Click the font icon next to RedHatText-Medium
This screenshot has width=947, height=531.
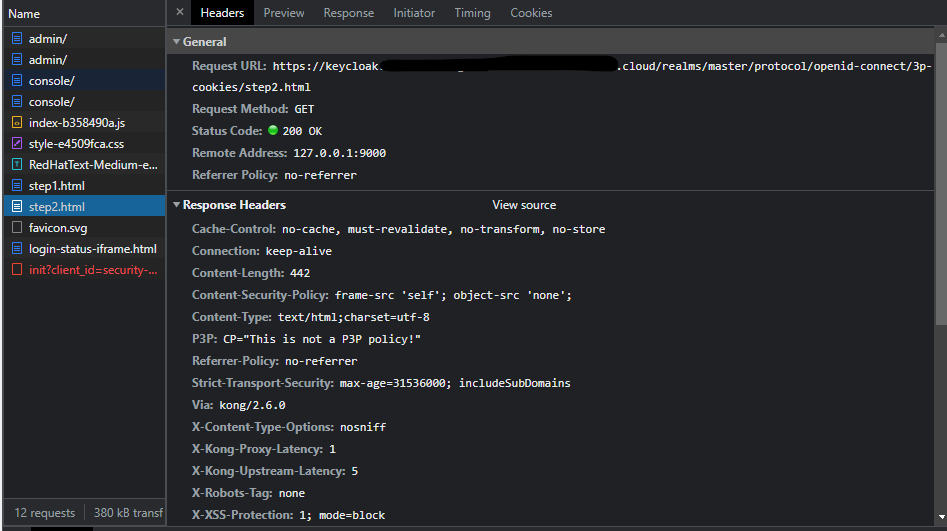[17, 164]
